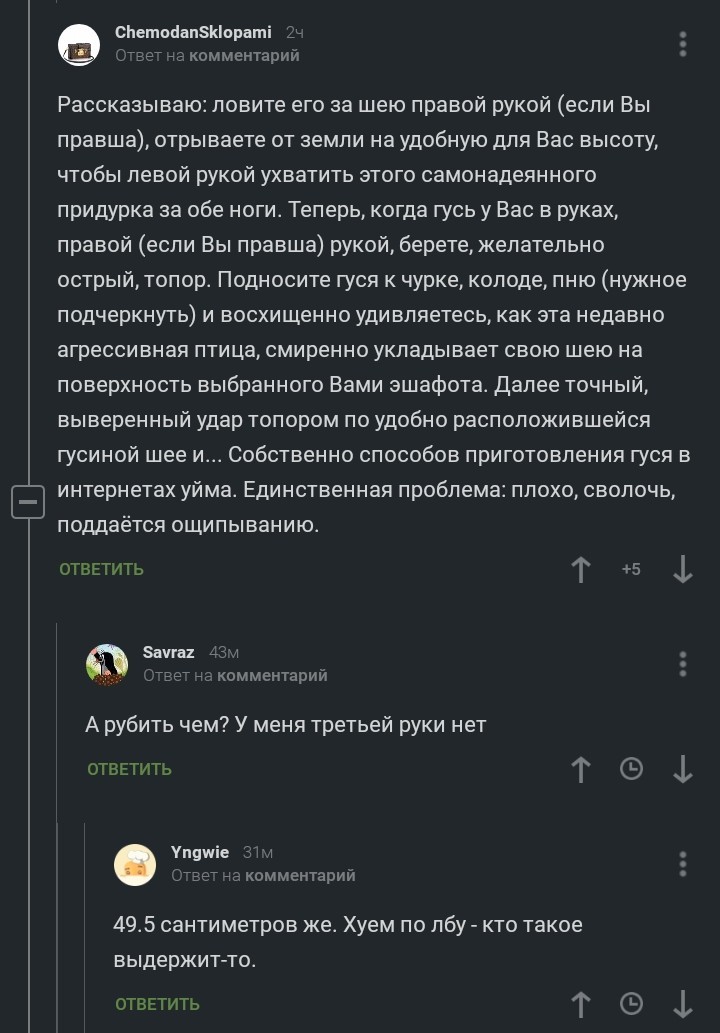Open Savraz's profile avatar
720x1033 pixels.
click(106, 665)
